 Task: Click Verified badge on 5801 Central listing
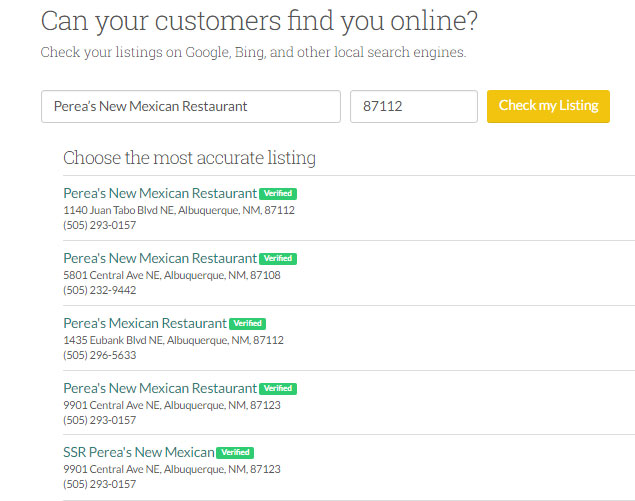pos(278,258)
